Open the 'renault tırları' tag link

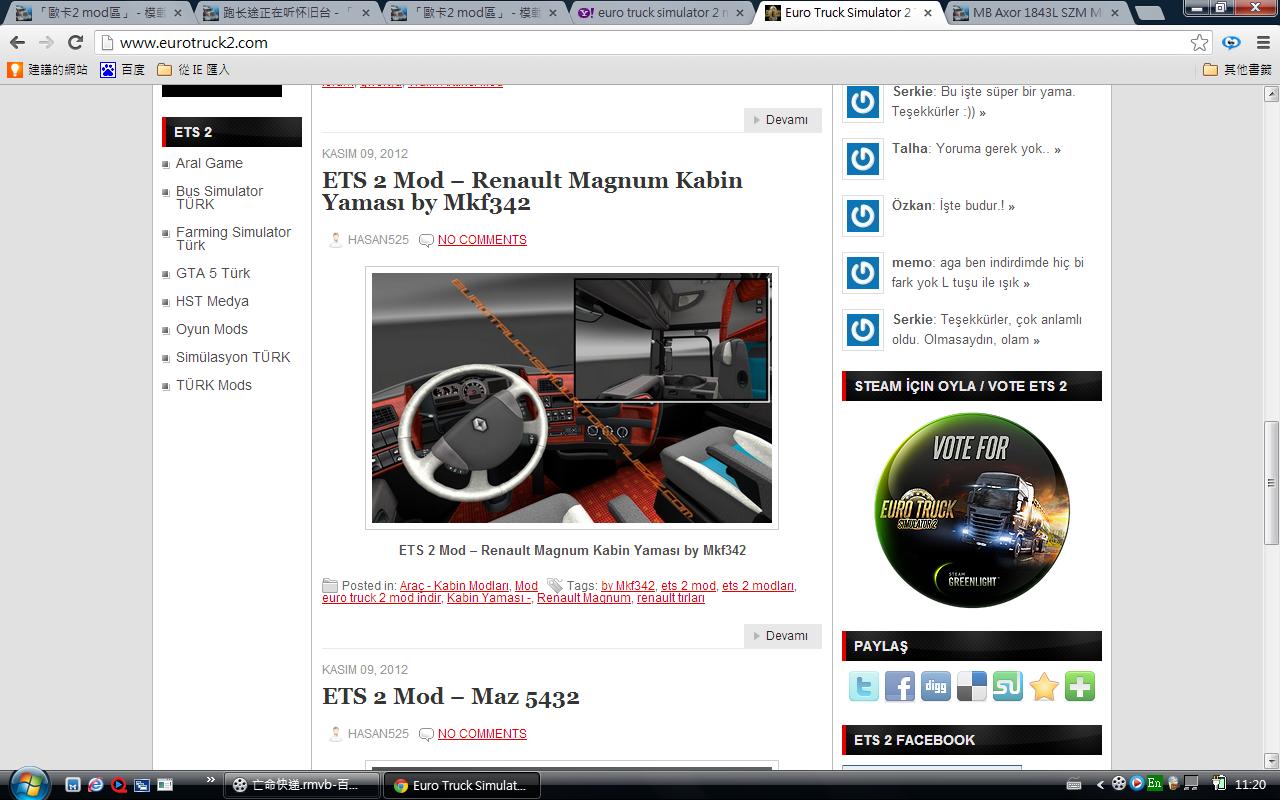click(x=671, y=598)
